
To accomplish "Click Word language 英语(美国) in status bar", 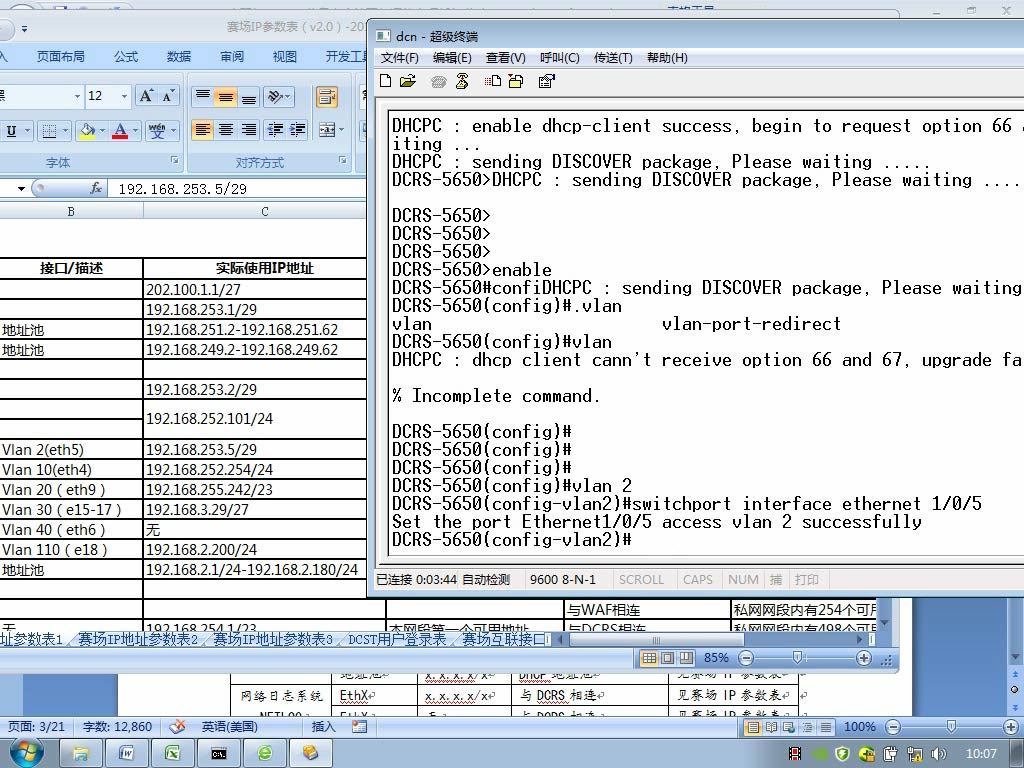I will [x=229, y=726].
